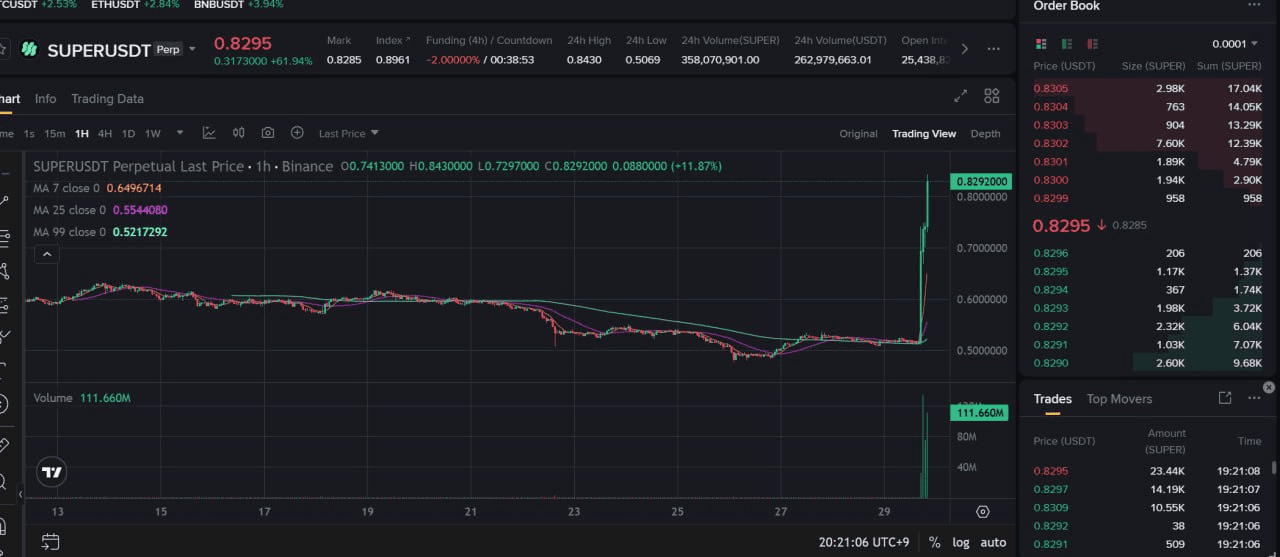Viewport: 1280px width, 557px height.
Task: Switch to the Depth chart view
Action: tap(985, 133)
